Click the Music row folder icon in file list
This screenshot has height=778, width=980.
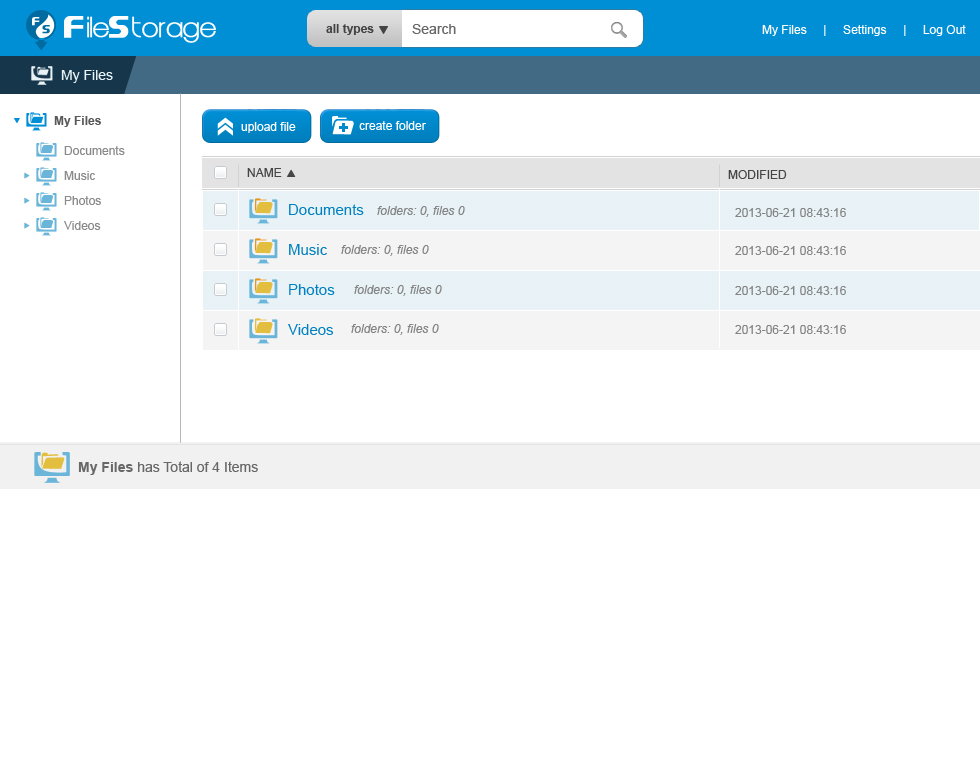(x=263, y=250)
